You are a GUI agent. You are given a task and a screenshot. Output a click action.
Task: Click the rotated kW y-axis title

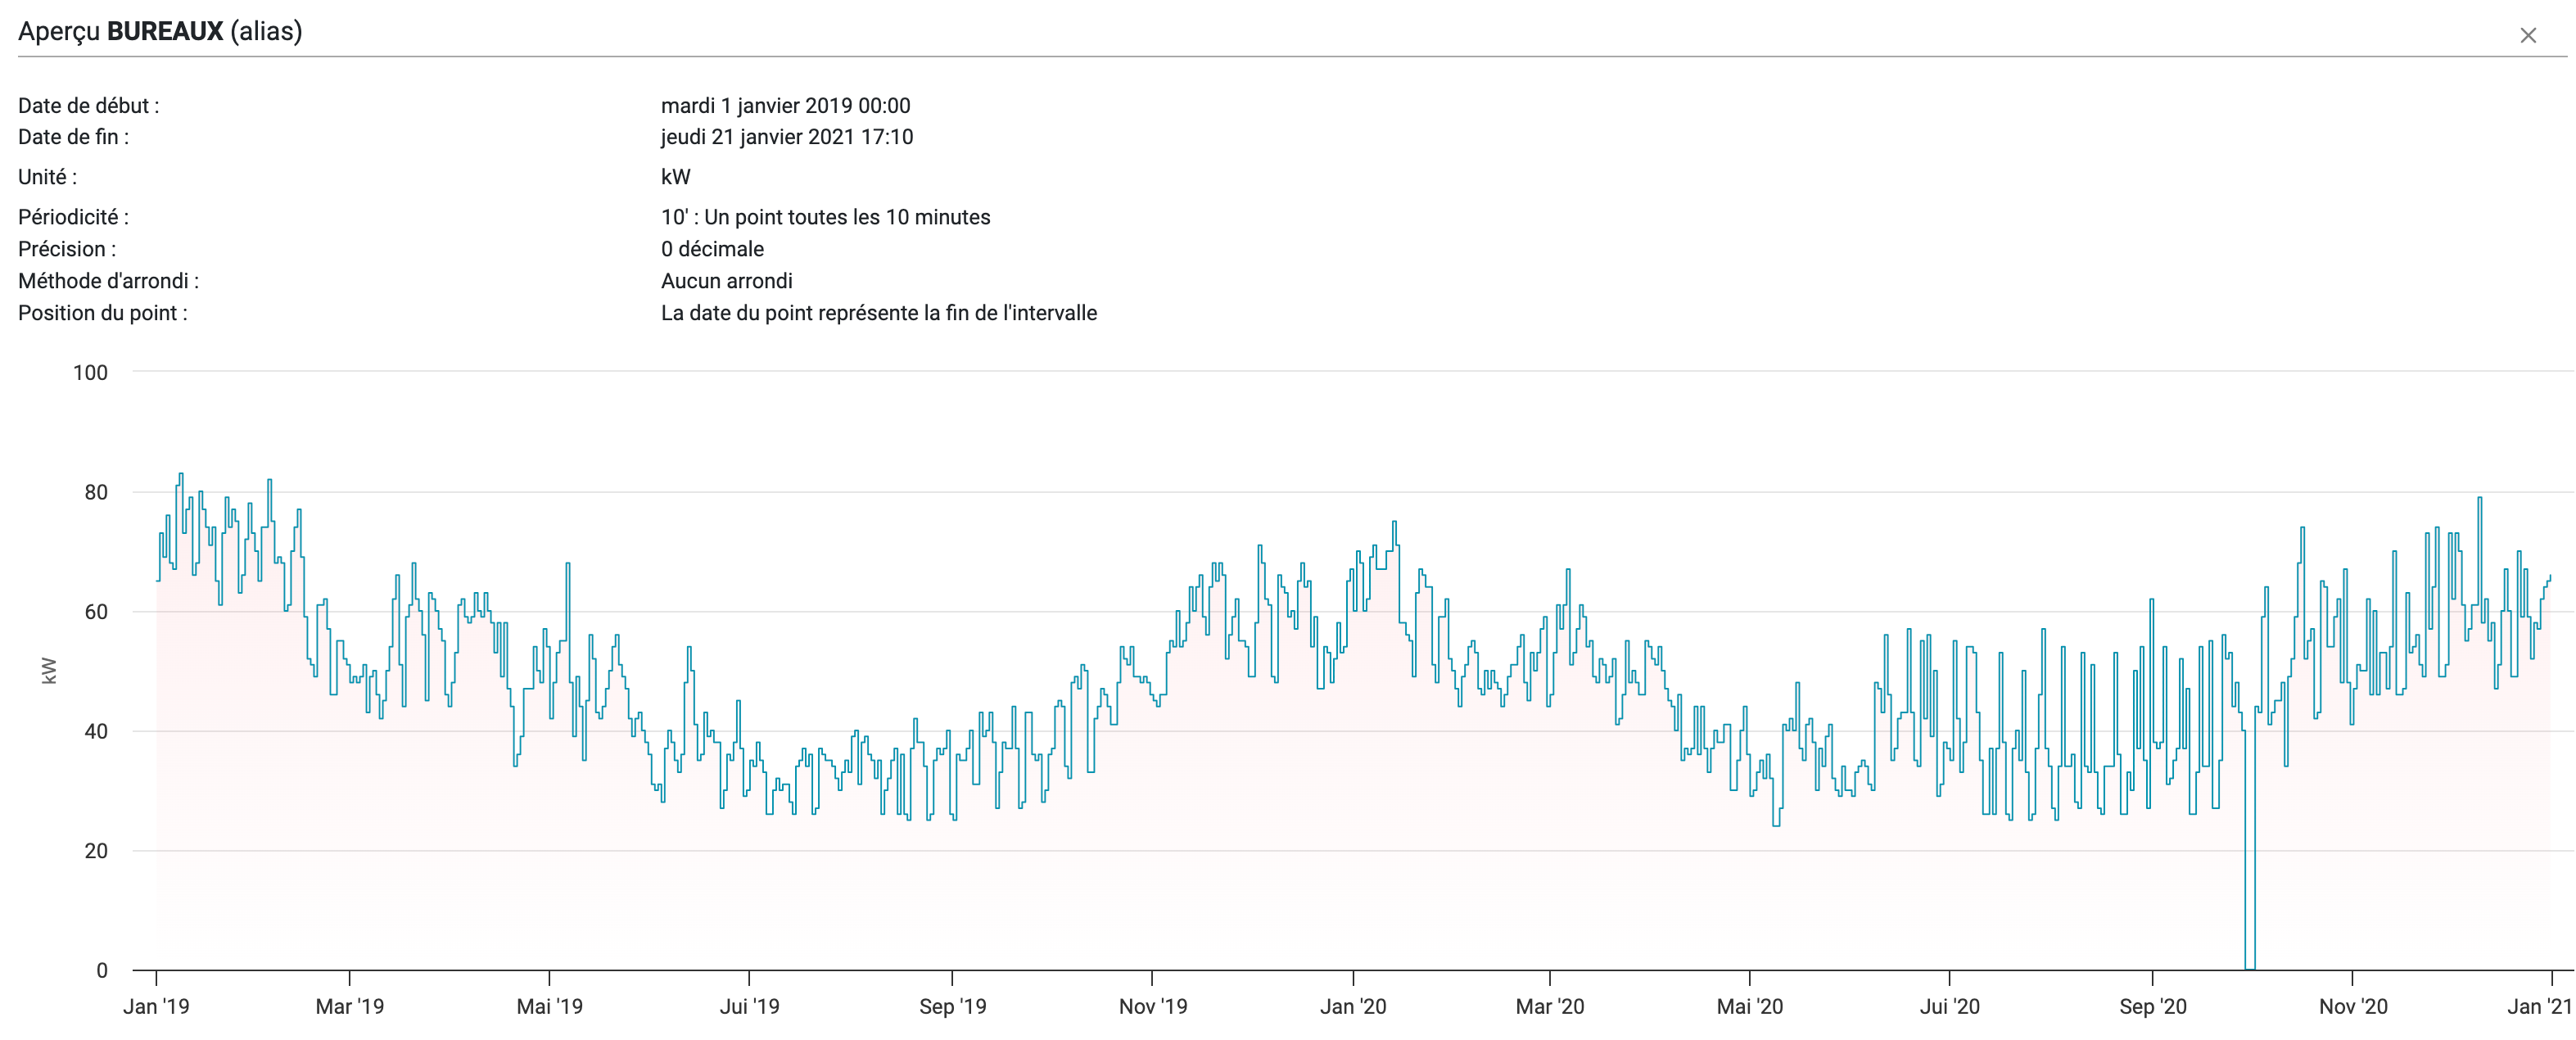pyautogui.click(x=49, y=671)
